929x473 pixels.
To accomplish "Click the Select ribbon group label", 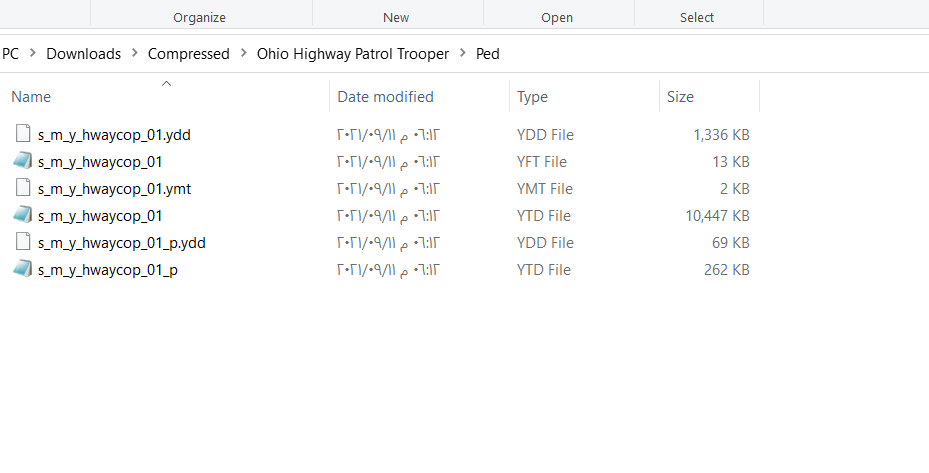I will (697, 17).
